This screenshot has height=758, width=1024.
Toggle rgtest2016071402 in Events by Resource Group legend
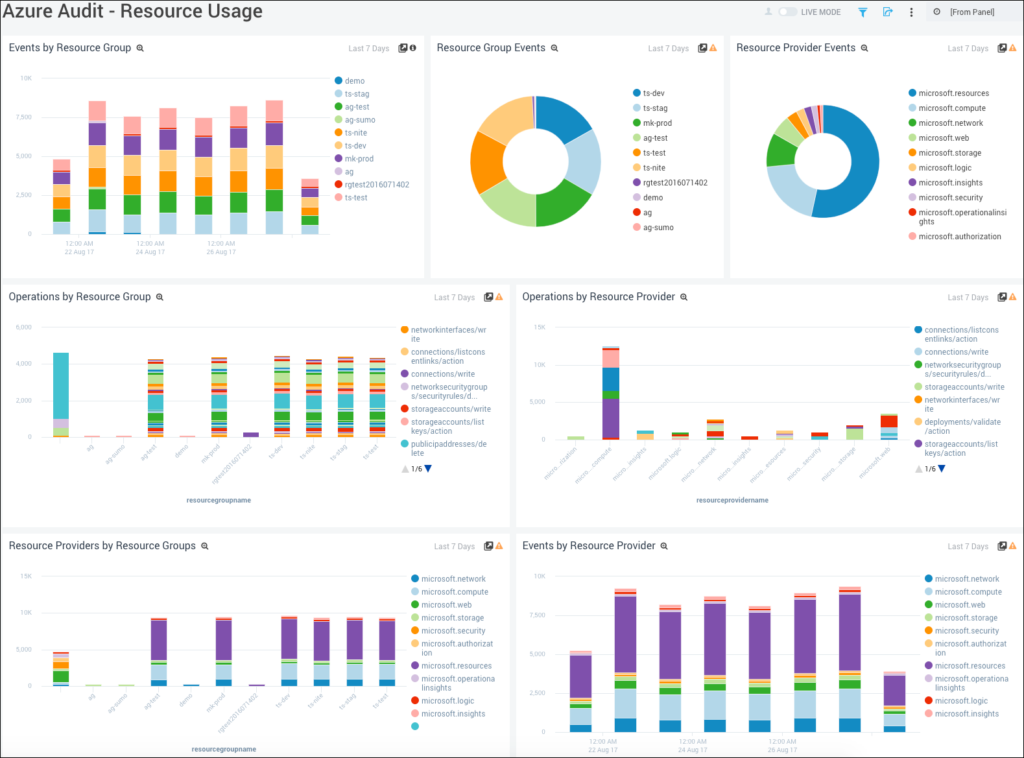[372, 185]
